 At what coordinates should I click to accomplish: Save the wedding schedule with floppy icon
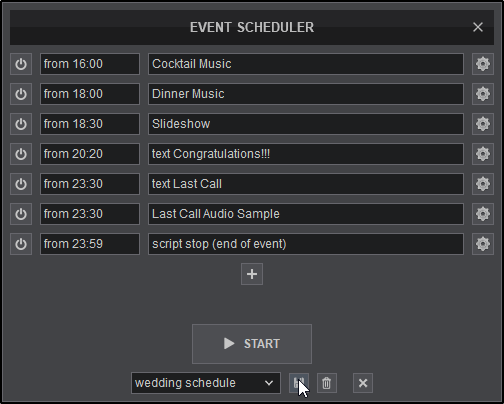point(299,383)
